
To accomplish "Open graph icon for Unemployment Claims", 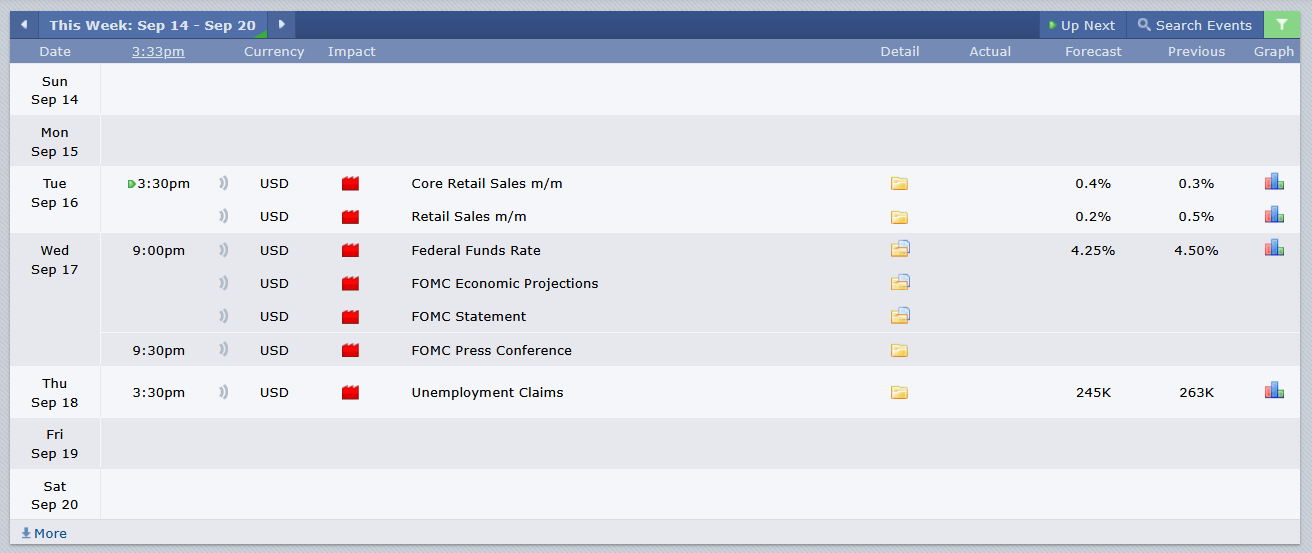I will coord(1274,391).
